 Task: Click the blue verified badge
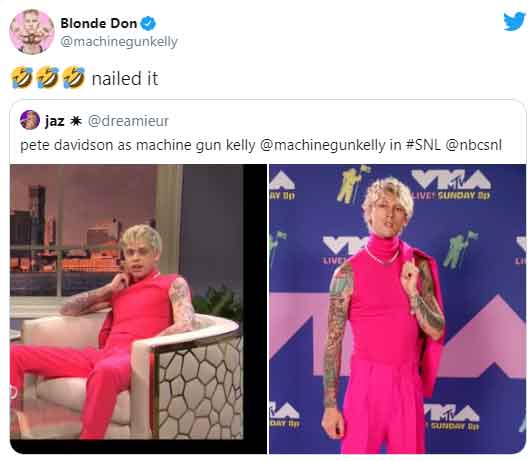148,23
